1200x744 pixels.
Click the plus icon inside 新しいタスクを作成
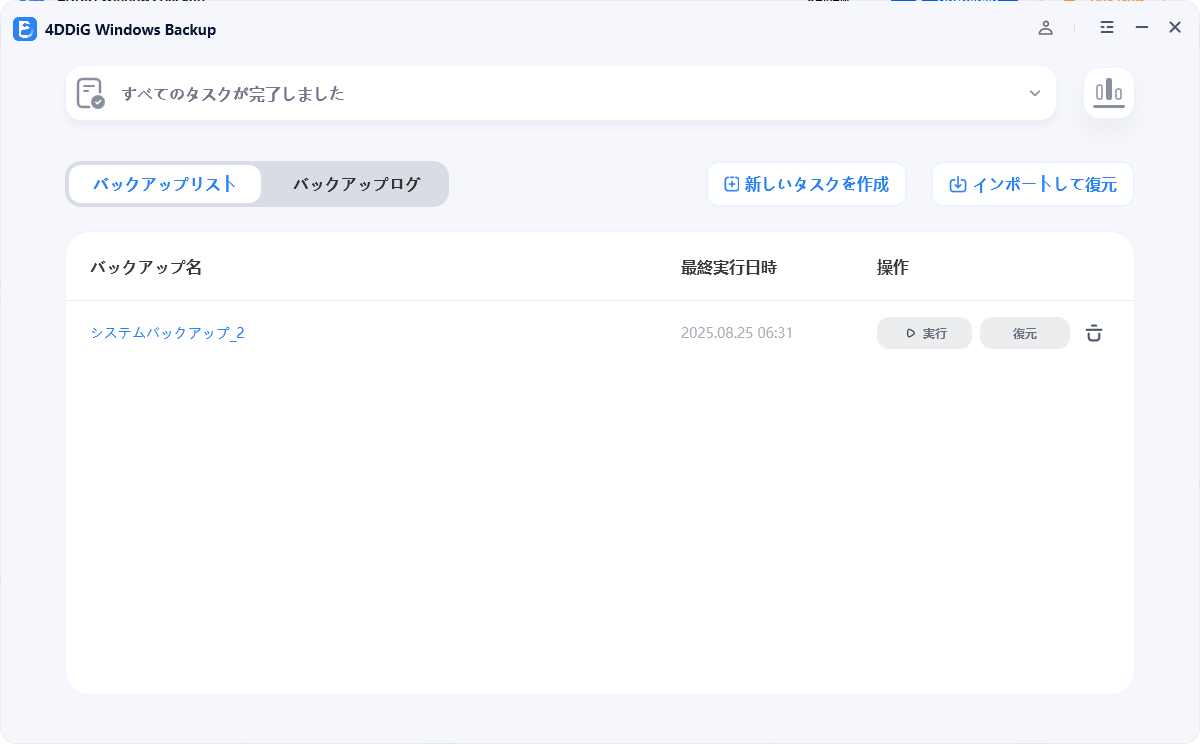pos(730,183)
